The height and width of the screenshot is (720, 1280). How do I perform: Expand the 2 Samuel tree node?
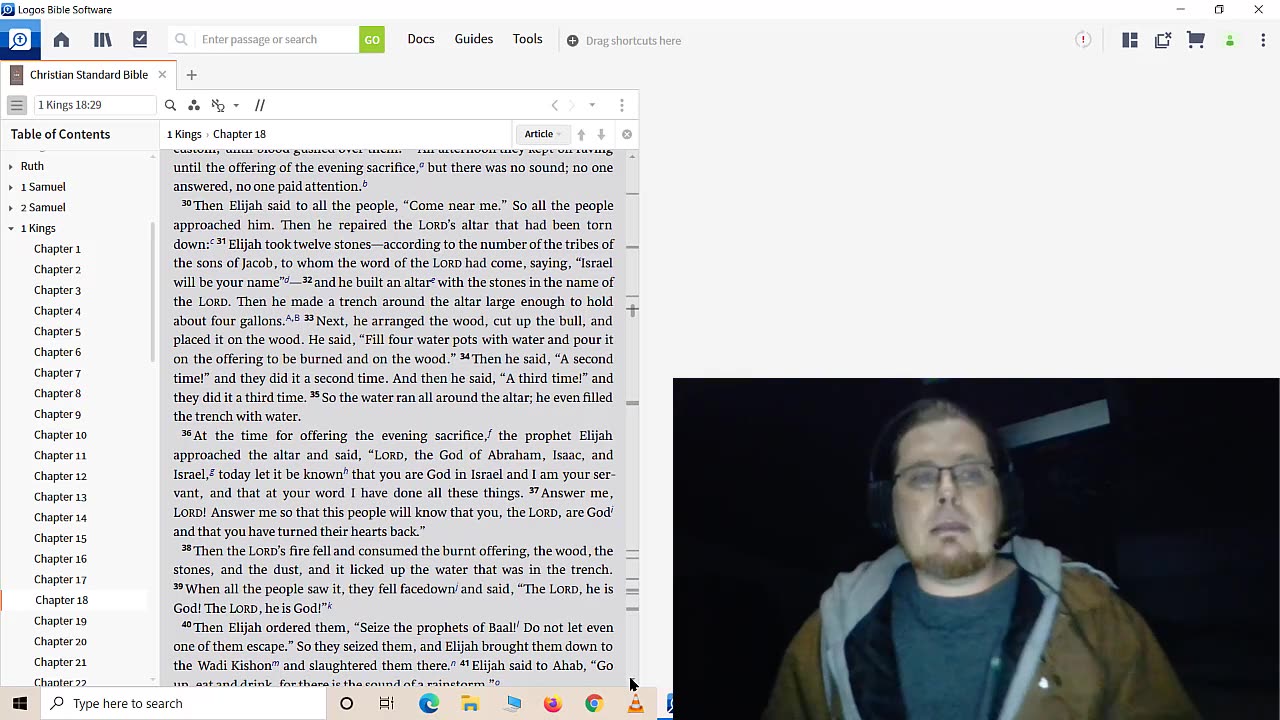[11, 208]
